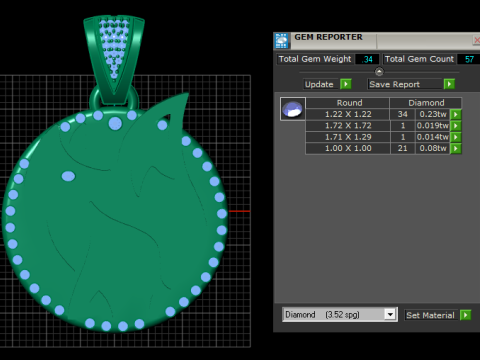Click the quantity 34 cell
The image size is (480, 360).
403,114
